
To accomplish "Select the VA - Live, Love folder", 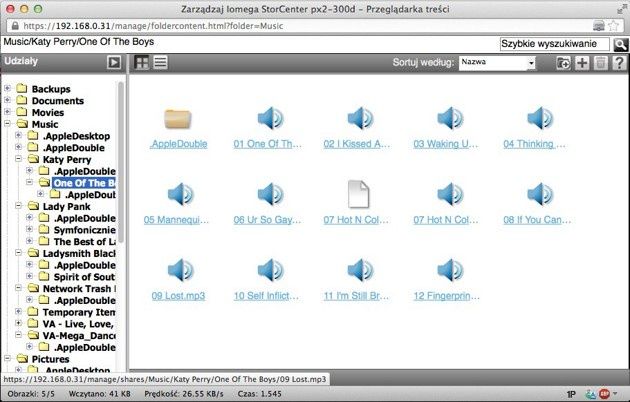I will (79, 324).
